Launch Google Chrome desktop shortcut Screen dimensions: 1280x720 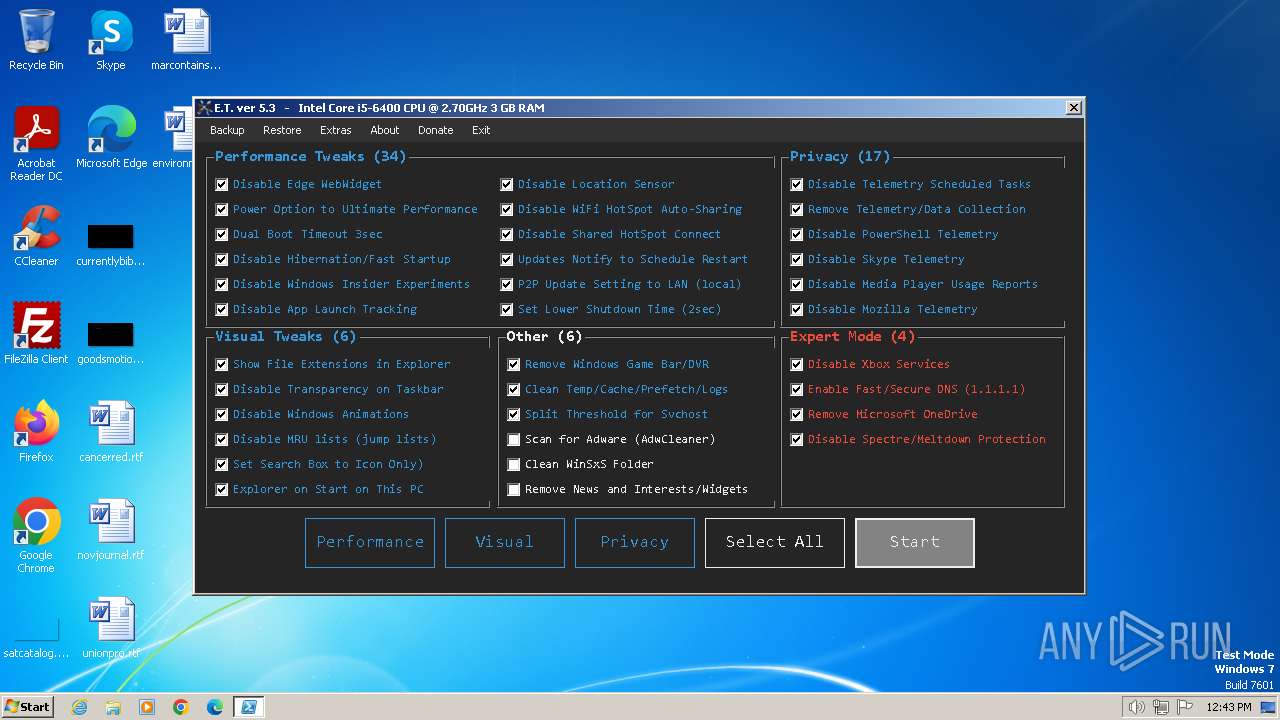click(x=36, y=536)
